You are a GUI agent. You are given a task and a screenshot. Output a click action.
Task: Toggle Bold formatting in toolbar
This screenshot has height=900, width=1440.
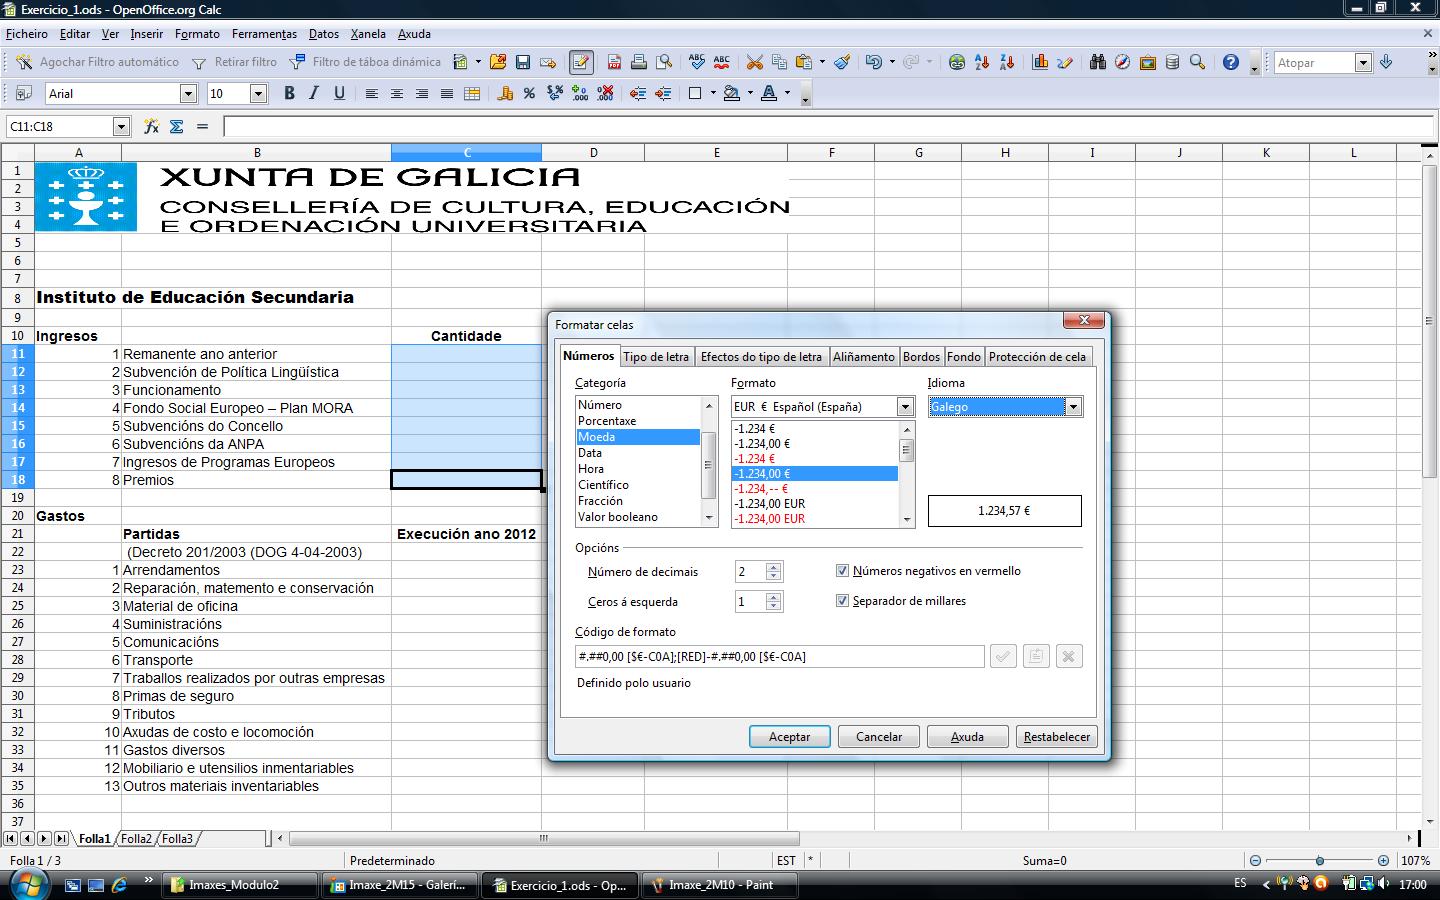click(x=289, y=93)
